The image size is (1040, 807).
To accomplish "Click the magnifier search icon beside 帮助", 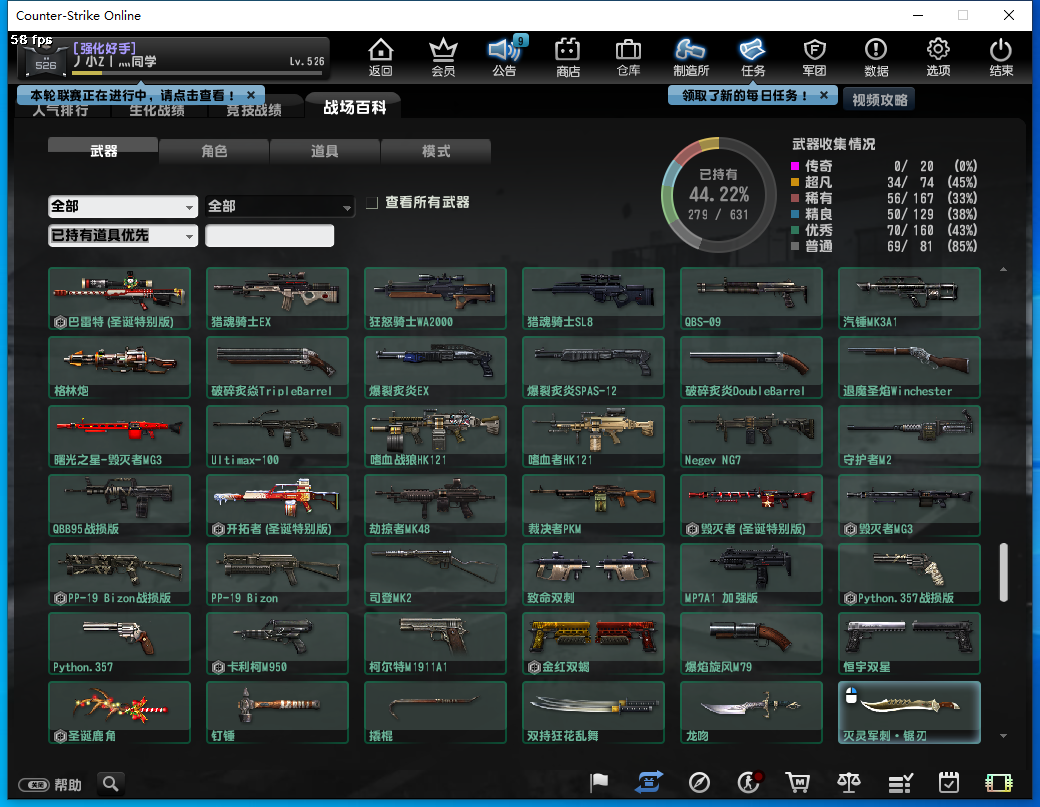I will [x=110, y=783].
